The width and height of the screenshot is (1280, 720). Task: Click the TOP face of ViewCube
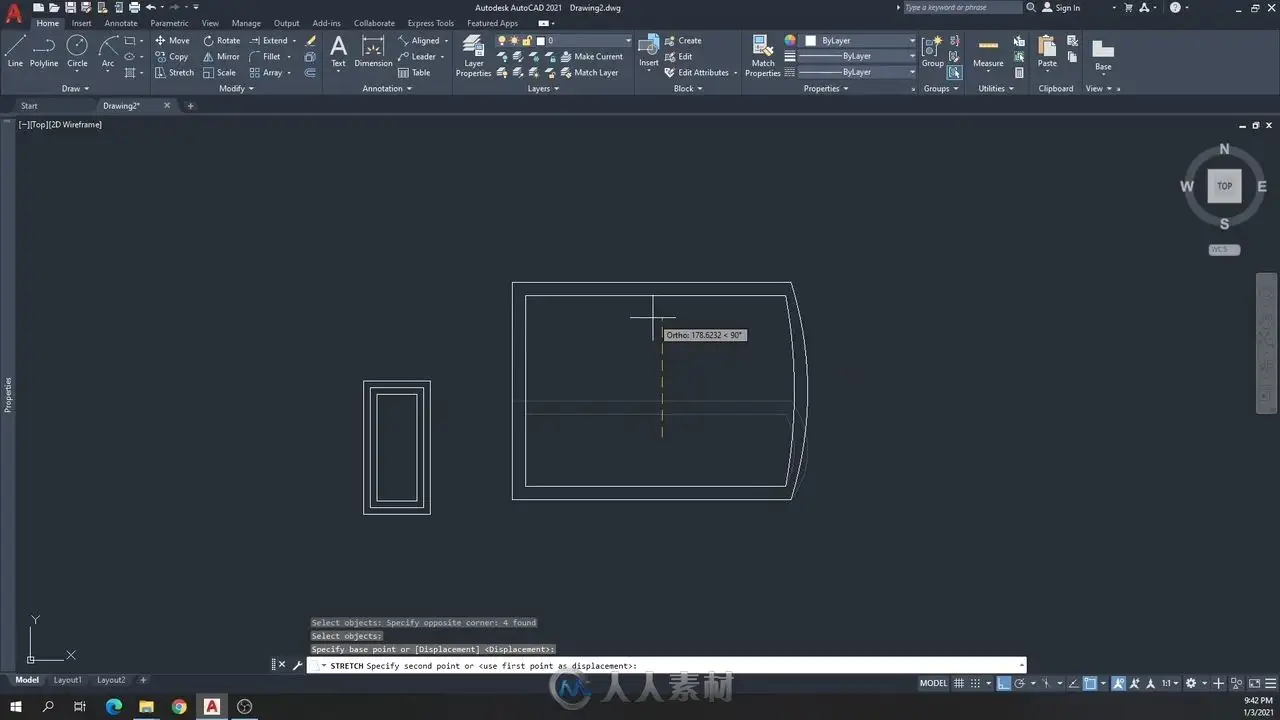pyautogui.click(x=1224, y=186)
